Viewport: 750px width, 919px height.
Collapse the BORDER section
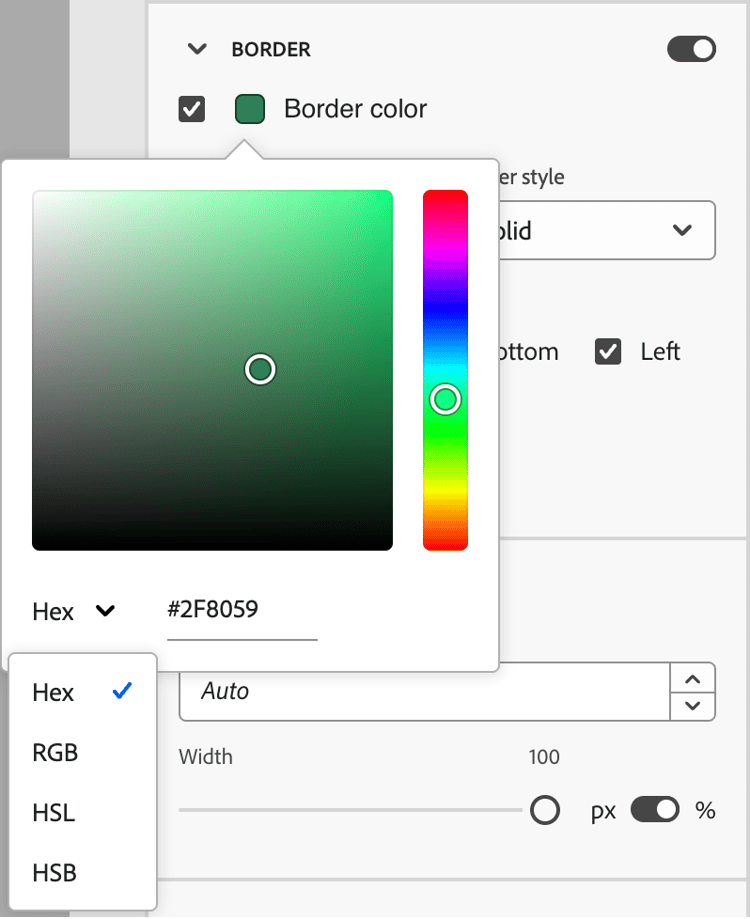(x=197, y=49)
